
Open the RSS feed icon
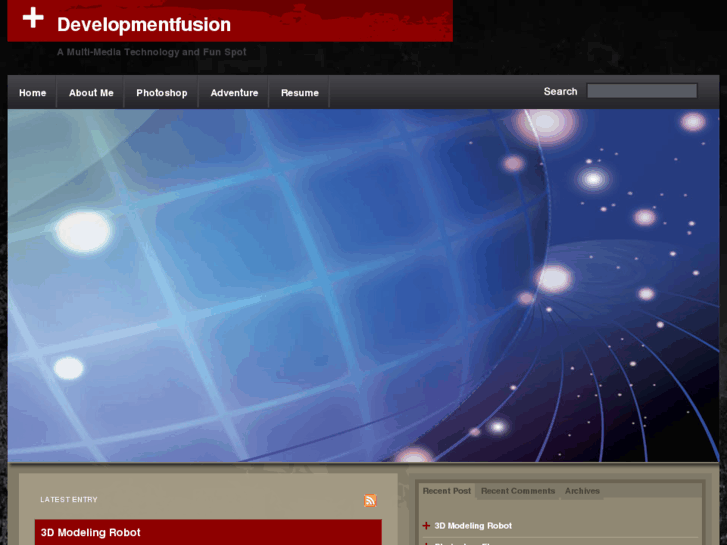[370, 500]
